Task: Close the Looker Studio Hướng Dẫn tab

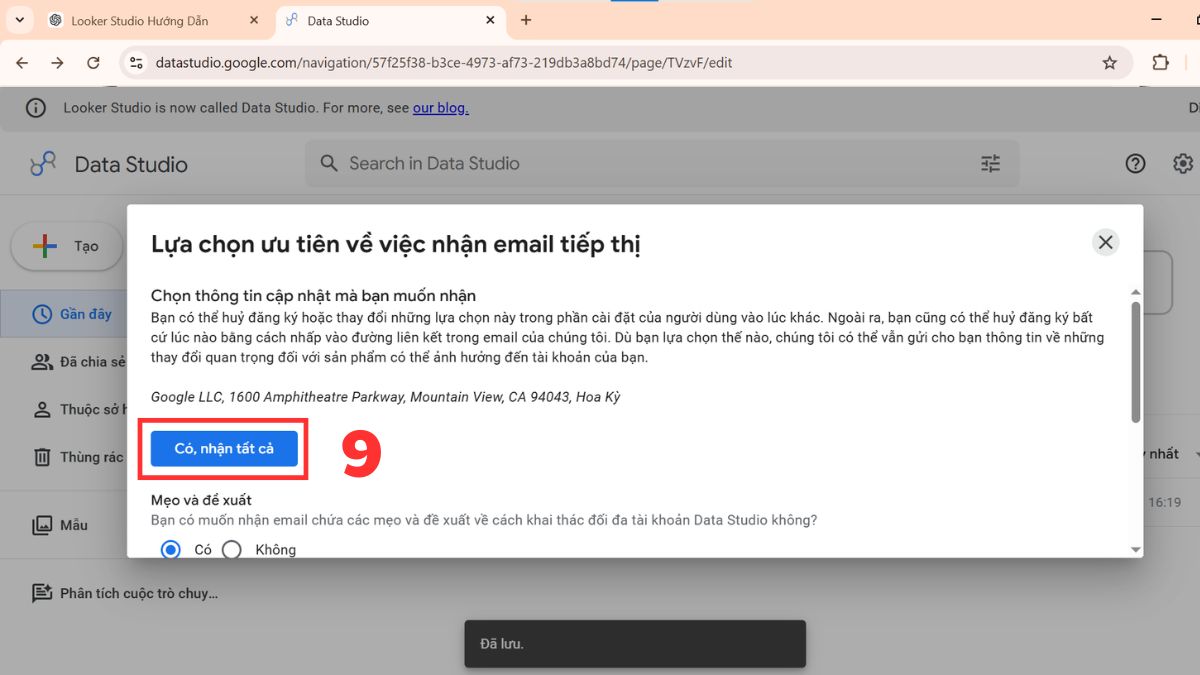Action: (x=254, y=20)
